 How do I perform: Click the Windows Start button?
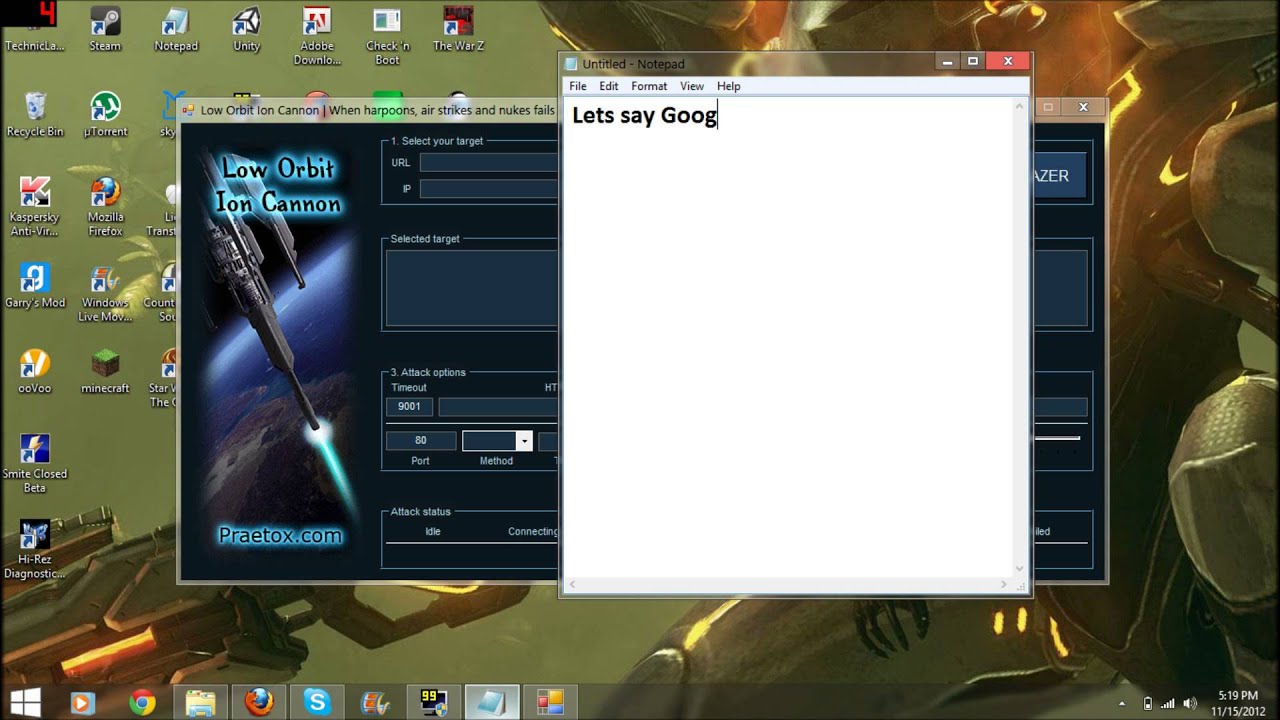25,702
